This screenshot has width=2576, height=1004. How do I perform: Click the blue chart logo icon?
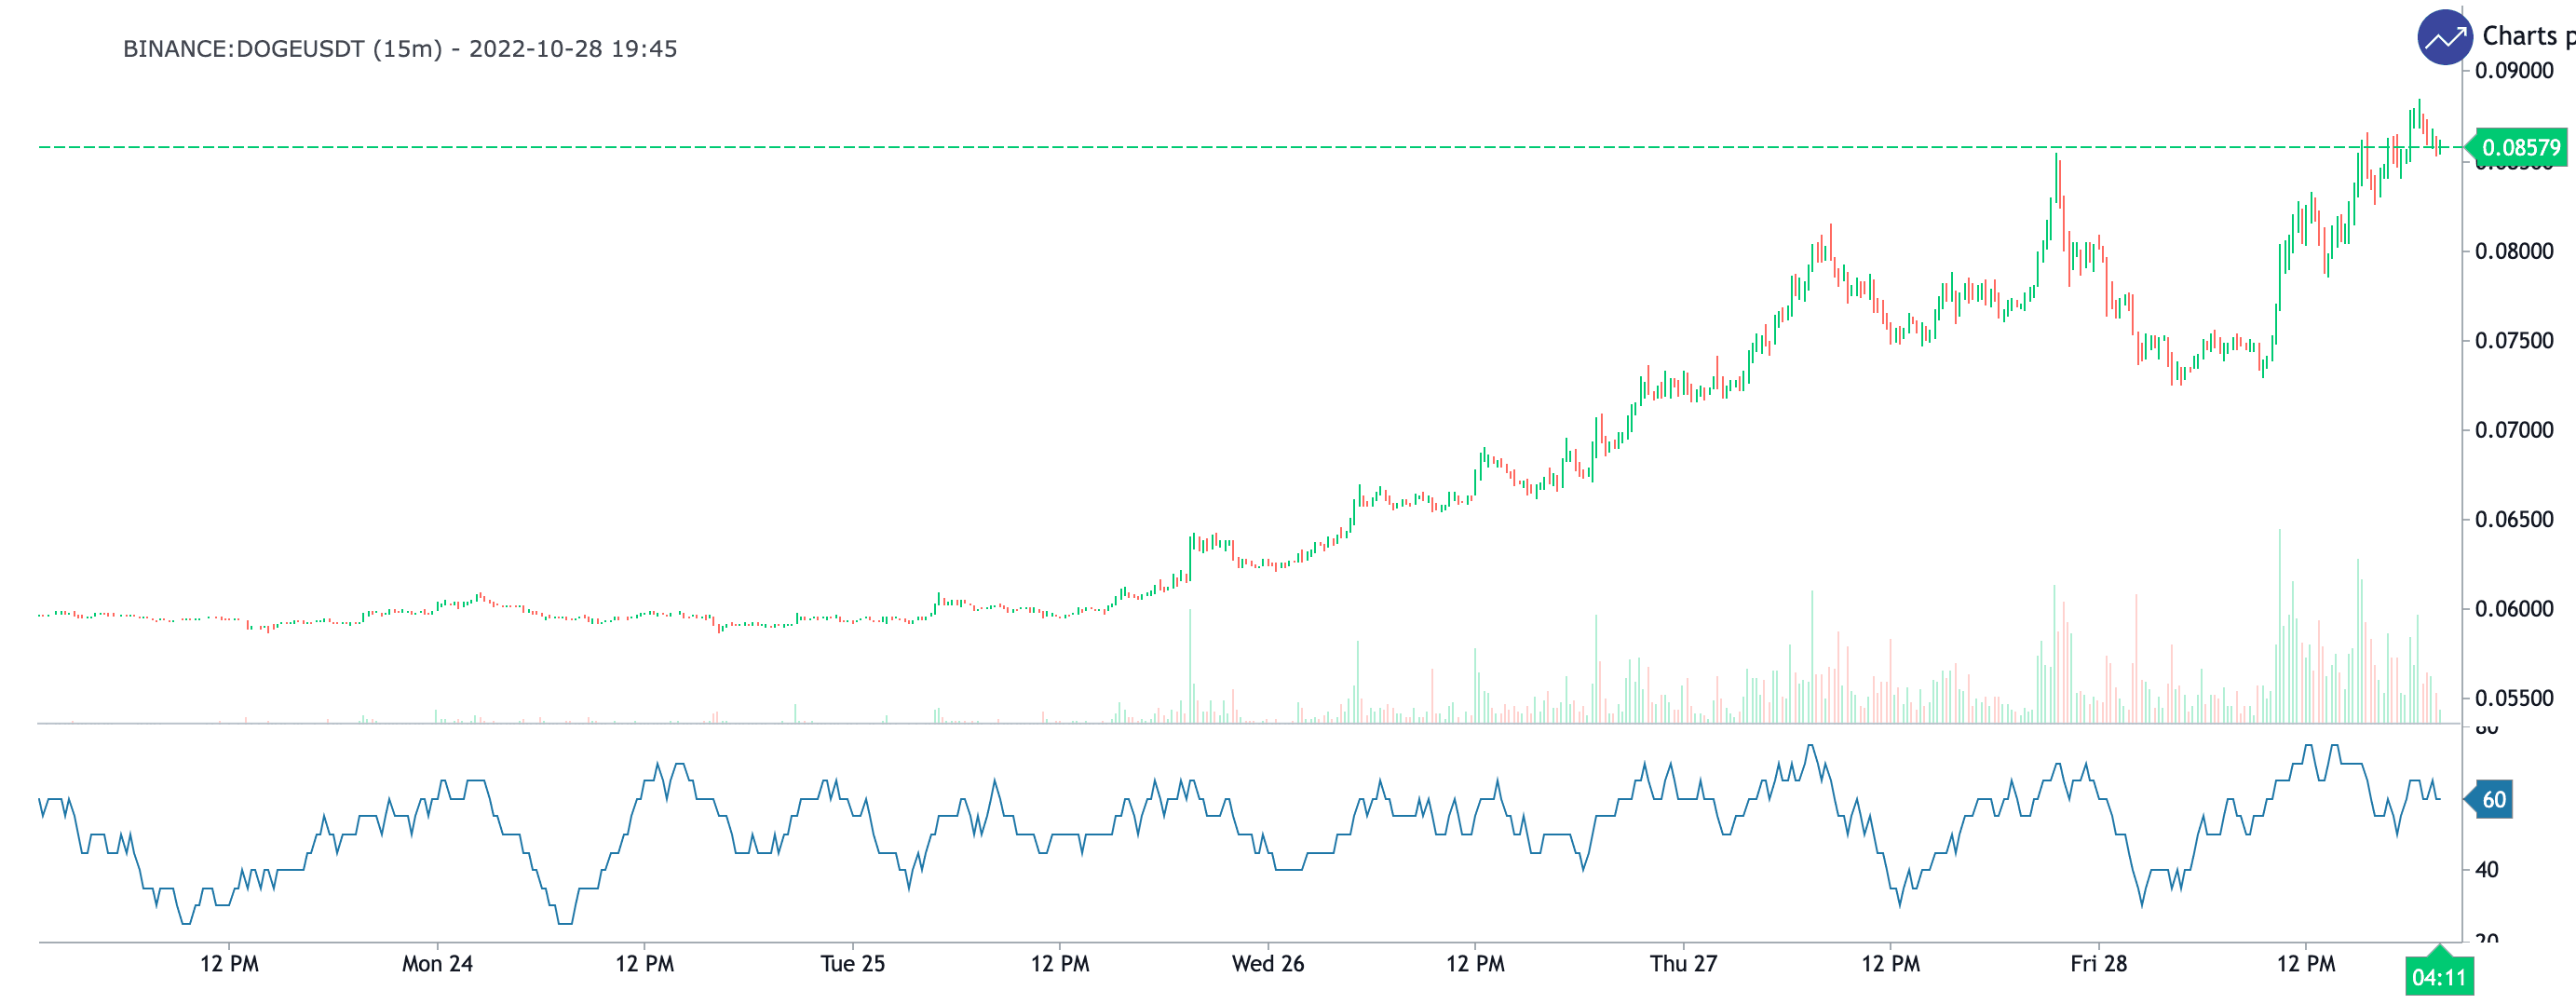click(2444, 38)
